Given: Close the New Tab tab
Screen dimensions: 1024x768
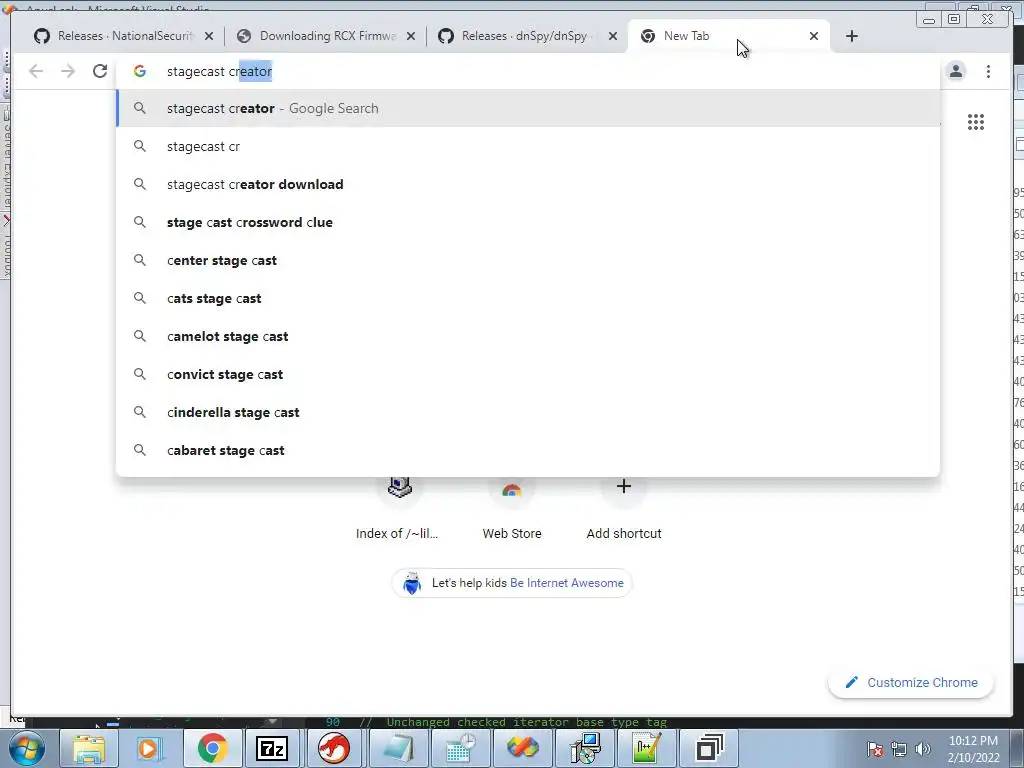Looking at the screenshot, I should point(814,36).
